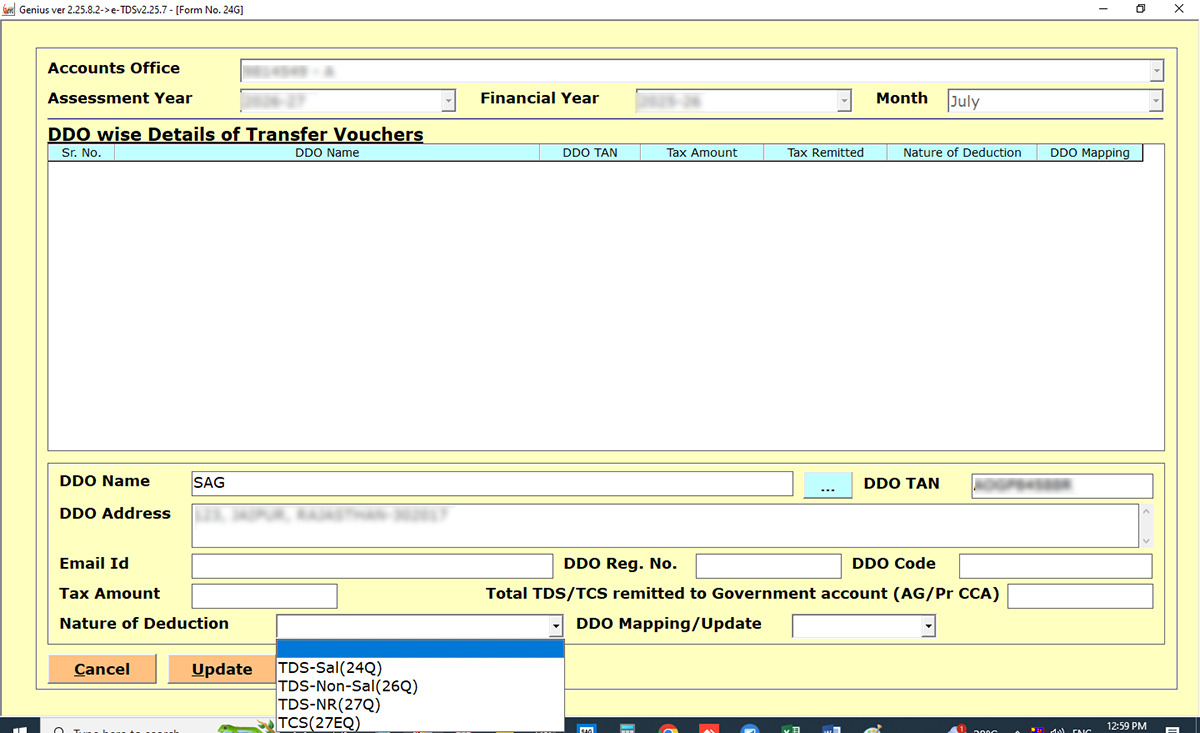1200x733 pixels.
Task: Open the Month dropdown showing July
Action: tap(1156, 101)
